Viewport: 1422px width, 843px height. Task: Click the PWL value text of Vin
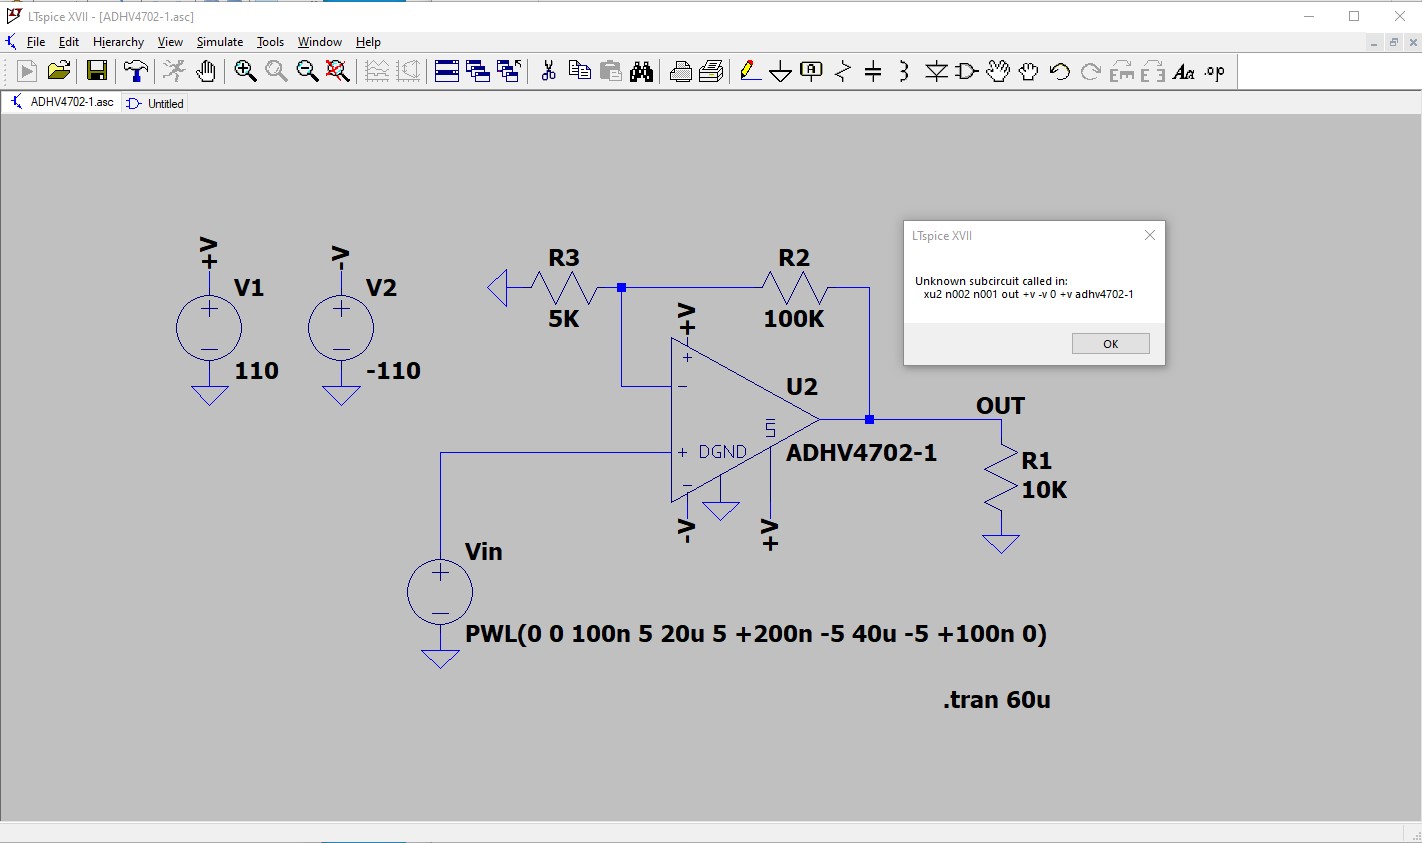coord(756,634)
